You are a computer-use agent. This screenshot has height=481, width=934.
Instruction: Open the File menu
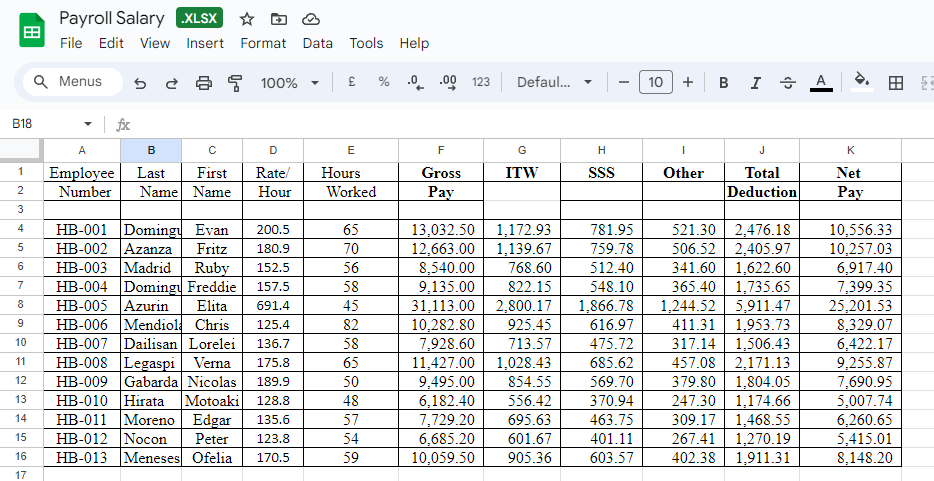pyautogui.click(x=71, y=43)
